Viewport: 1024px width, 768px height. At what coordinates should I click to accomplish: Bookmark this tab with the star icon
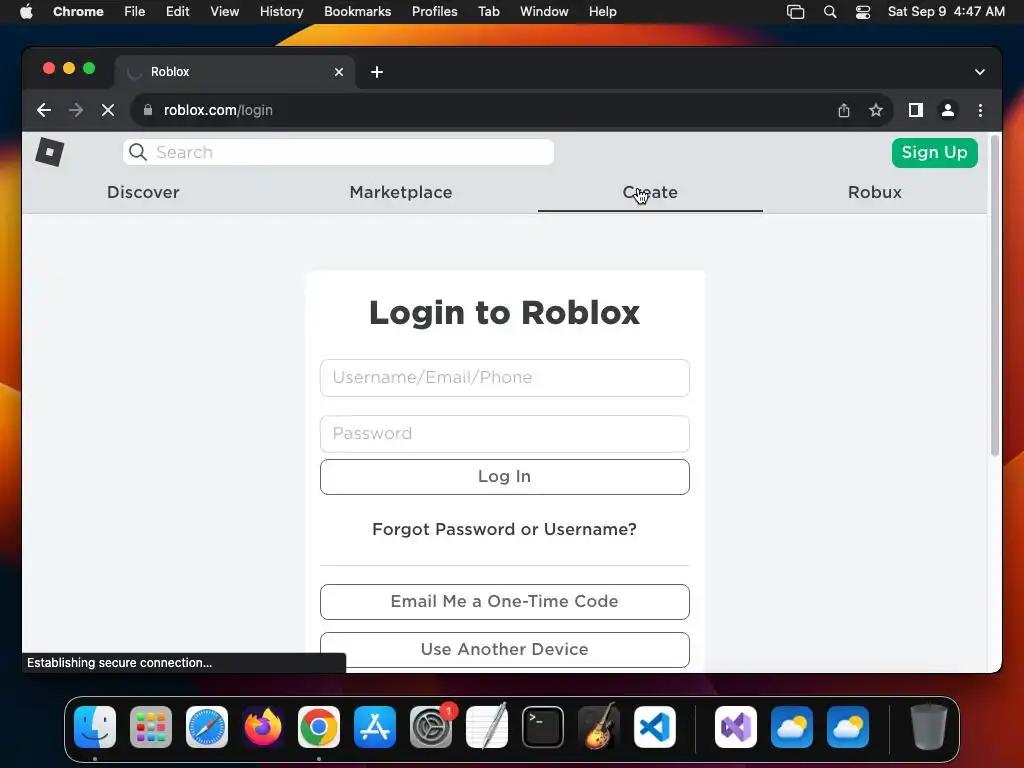click(876, 110)
